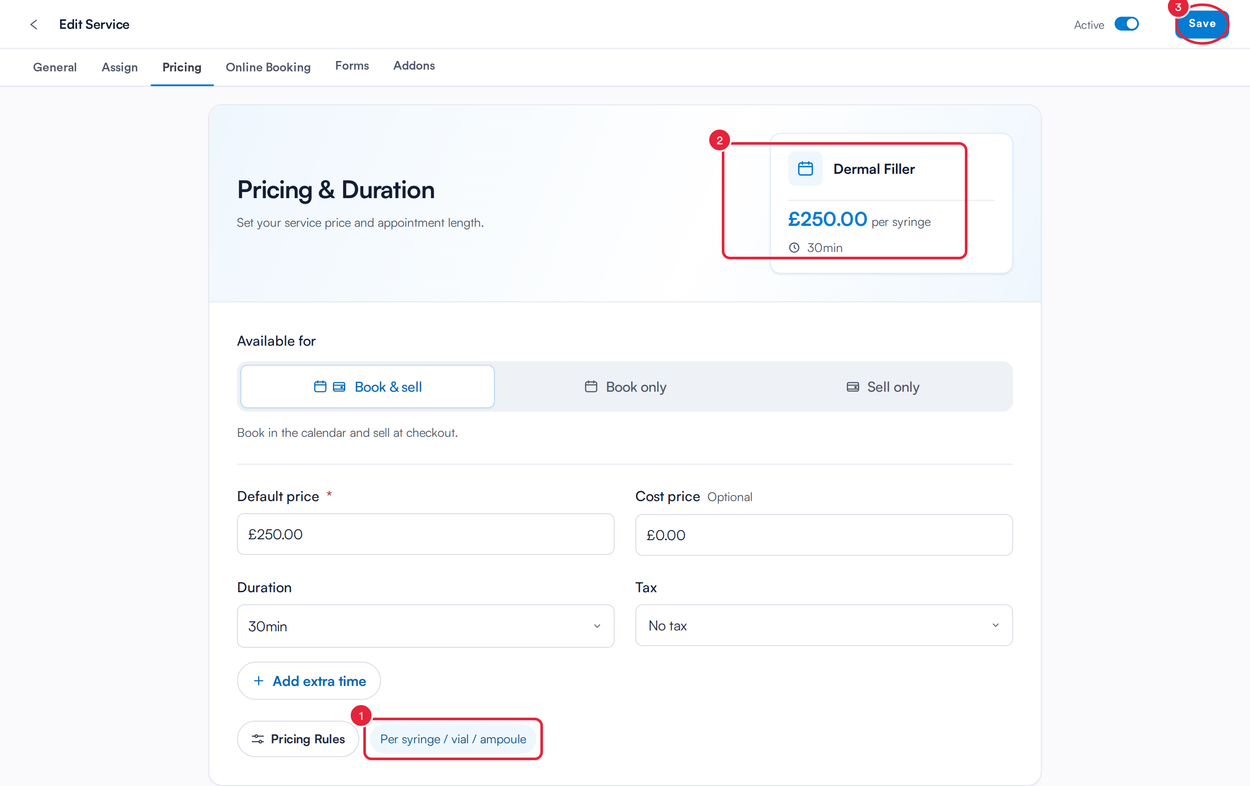Image resolution: width=1250 pixels, height=786 pixels.
Task: Click into the Cost price field
Action: click(x=824, y=535)
